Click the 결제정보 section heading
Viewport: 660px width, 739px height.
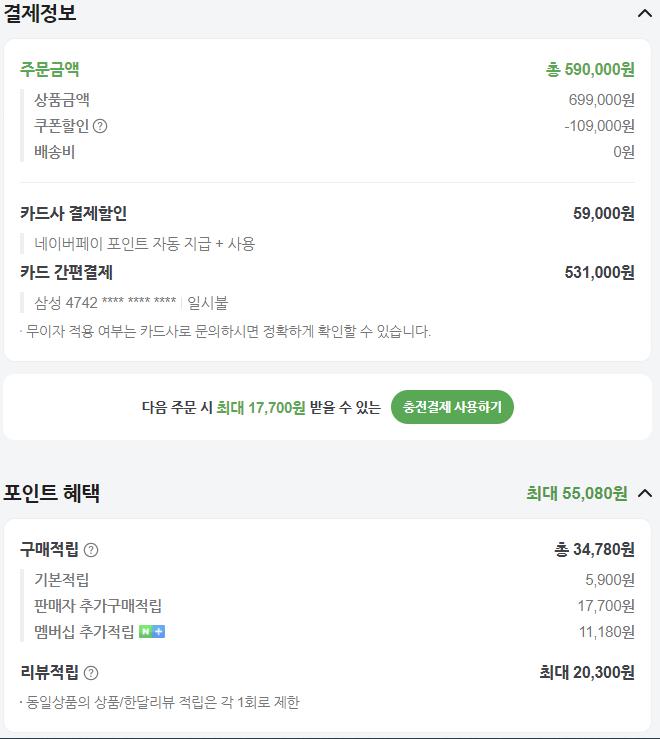point(39,13)
